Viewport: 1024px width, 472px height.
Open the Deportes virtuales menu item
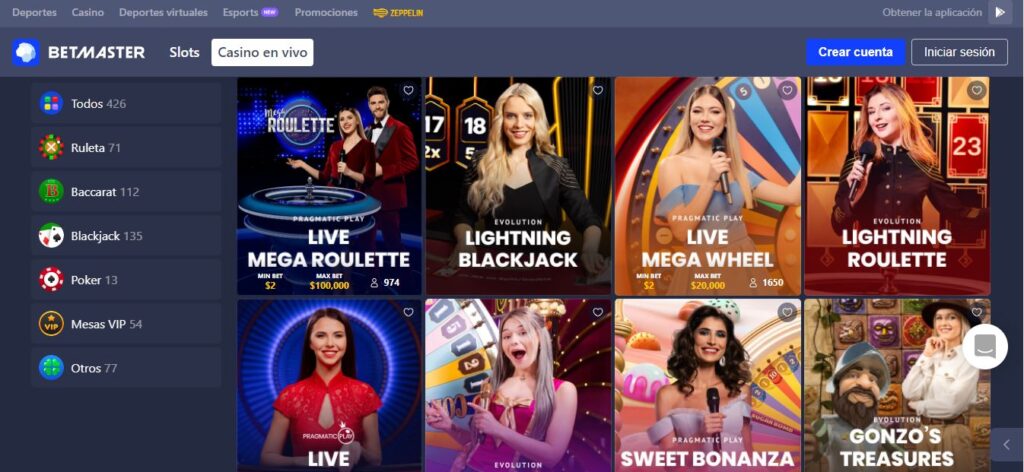pos(163,12)
